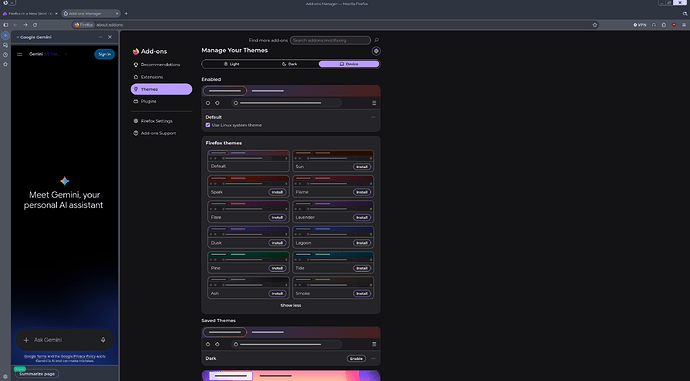This screenshot has width=690, height=381.
Task: Open the Gemini model selector dropdown
Action: coord(48,54)
